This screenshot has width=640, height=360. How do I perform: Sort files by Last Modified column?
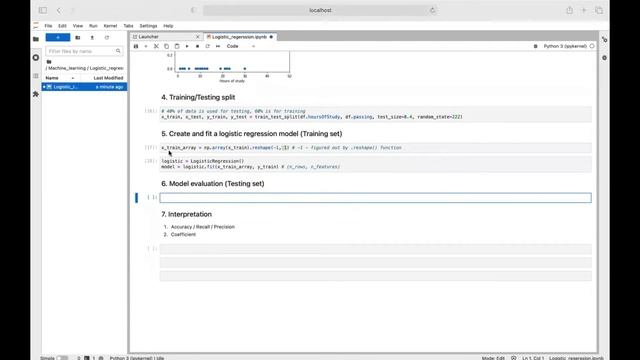pyautogui.click(x=108, y=78)
